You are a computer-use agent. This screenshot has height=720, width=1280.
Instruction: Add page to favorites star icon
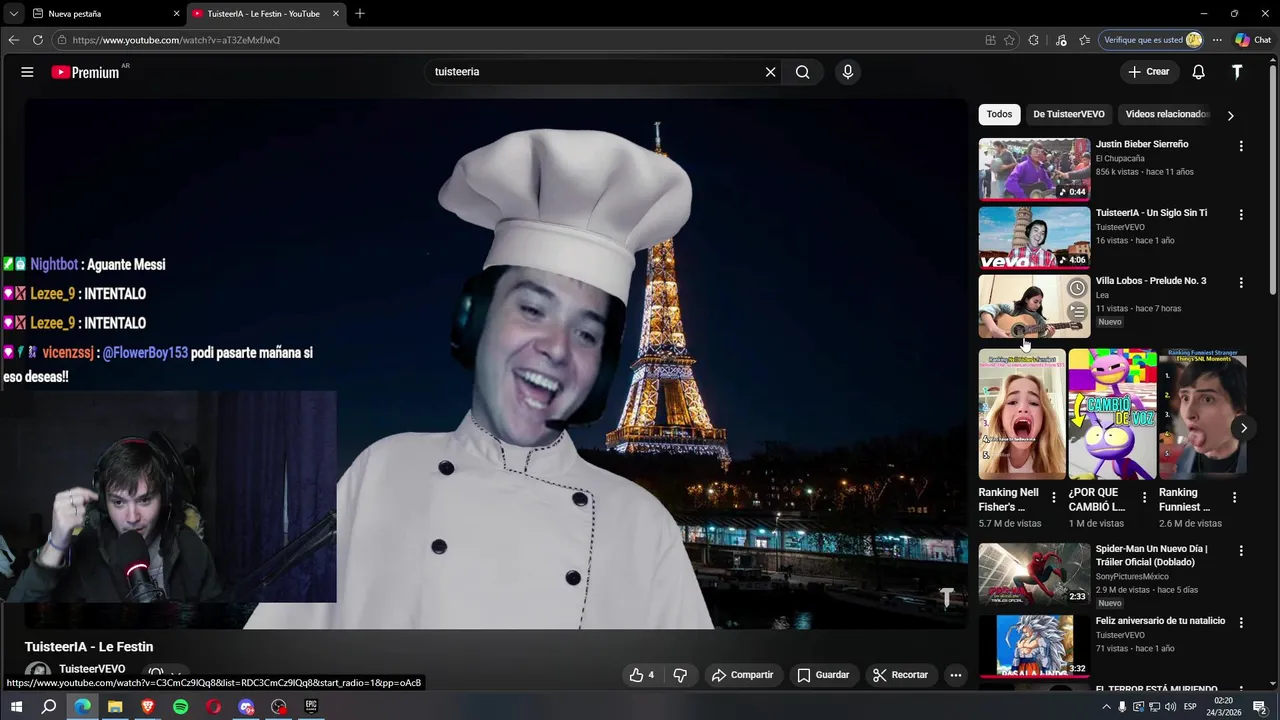pos(1009,40)
